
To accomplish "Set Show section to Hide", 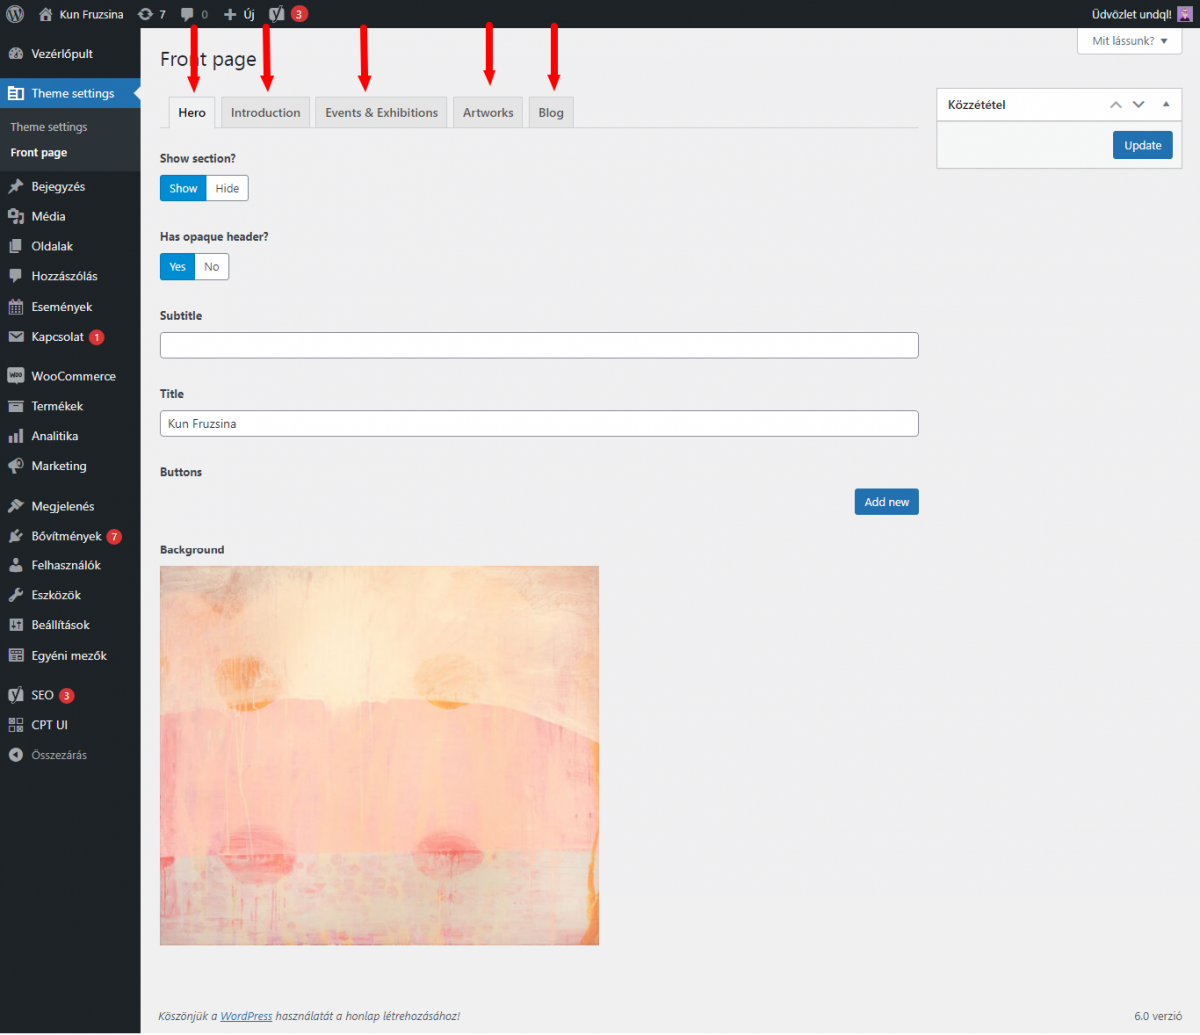I will [x=227, y=188].
